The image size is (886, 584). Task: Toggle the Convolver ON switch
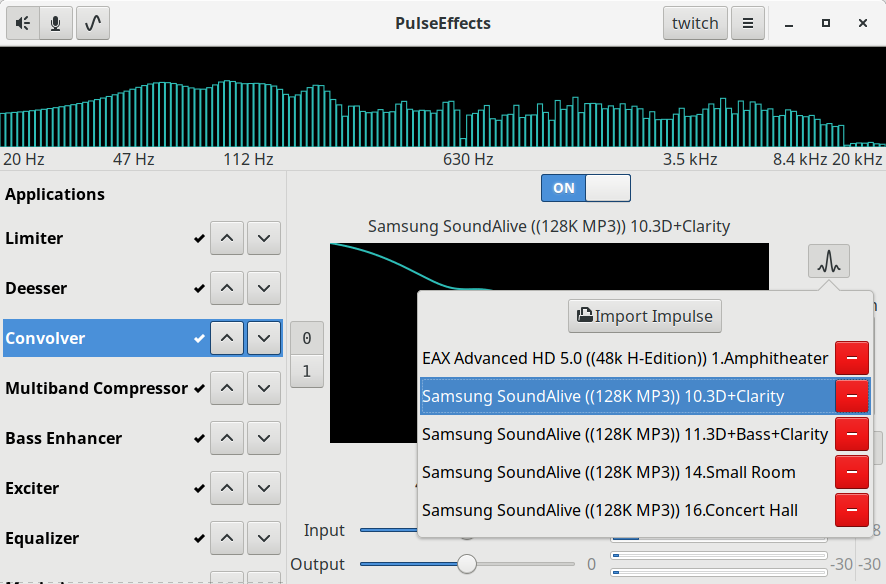point(585,188)
